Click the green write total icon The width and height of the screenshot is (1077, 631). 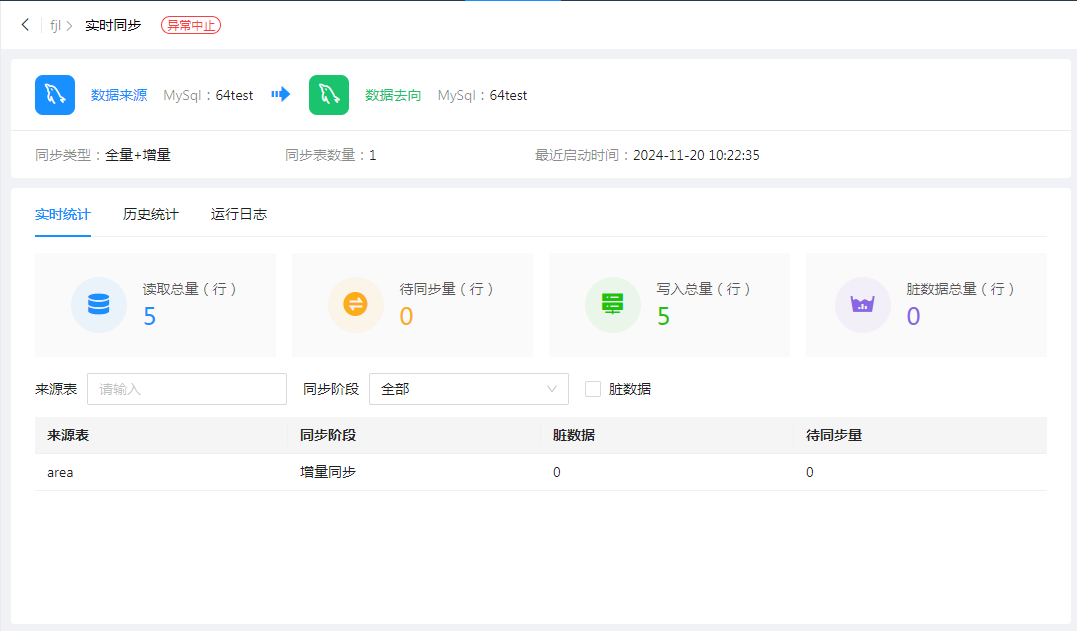(612, 304)
